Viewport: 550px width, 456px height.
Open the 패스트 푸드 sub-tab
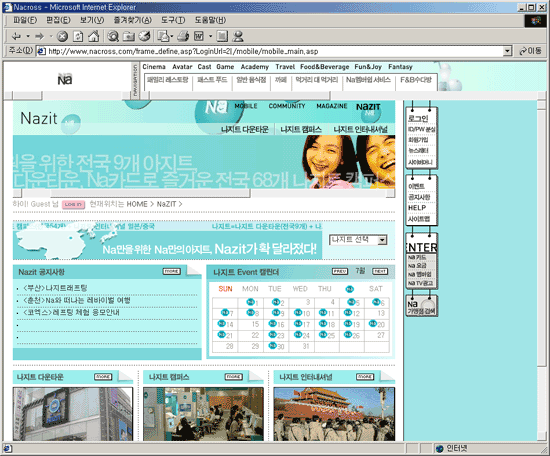(212, 80)
